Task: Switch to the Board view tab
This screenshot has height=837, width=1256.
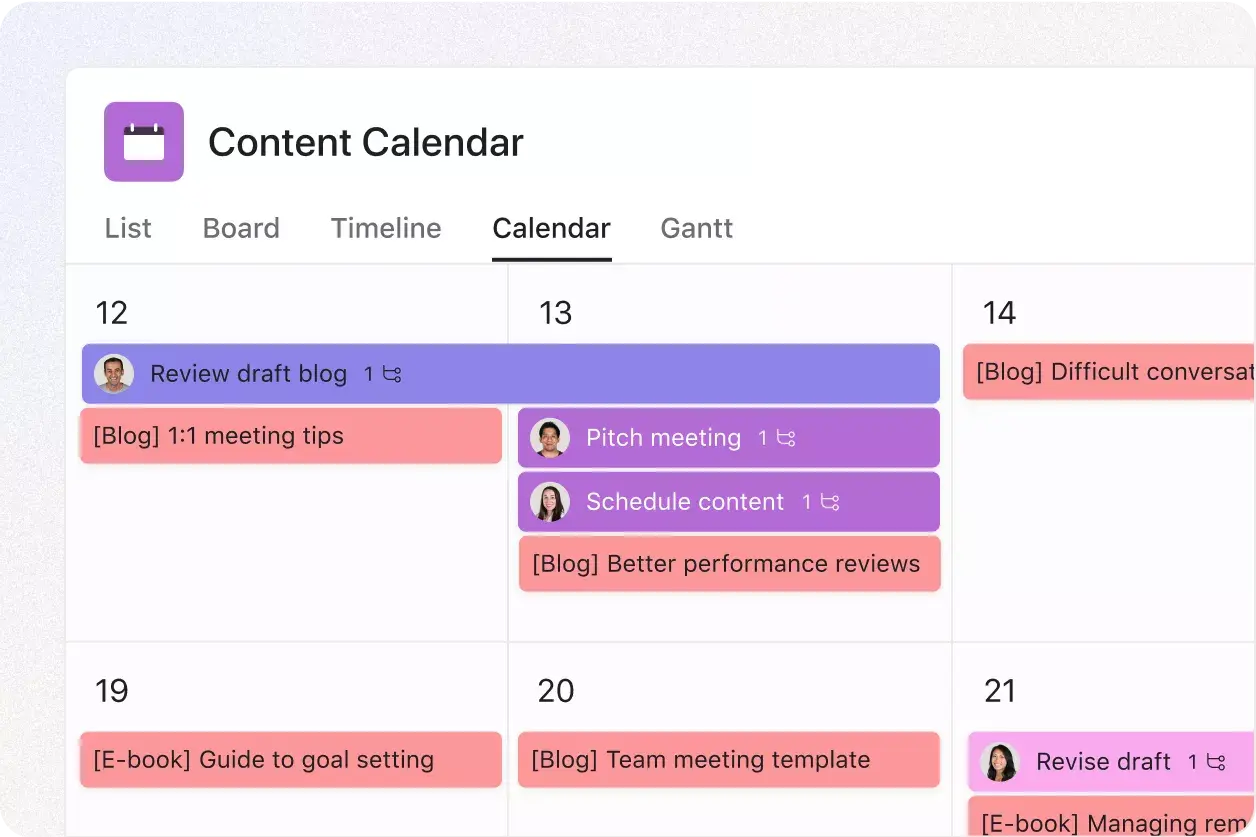Action: tap(241, 228)
